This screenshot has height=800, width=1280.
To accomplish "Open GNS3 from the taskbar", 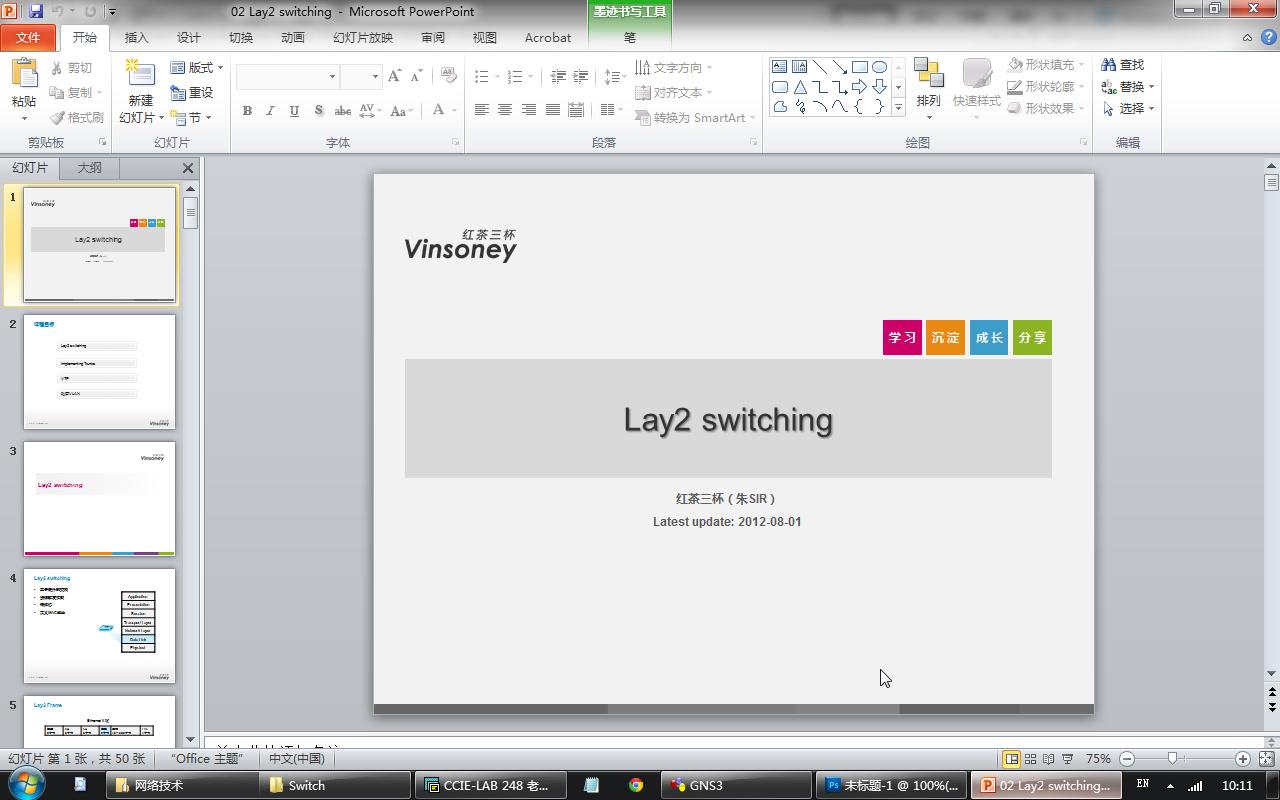I will click(737, 785).
